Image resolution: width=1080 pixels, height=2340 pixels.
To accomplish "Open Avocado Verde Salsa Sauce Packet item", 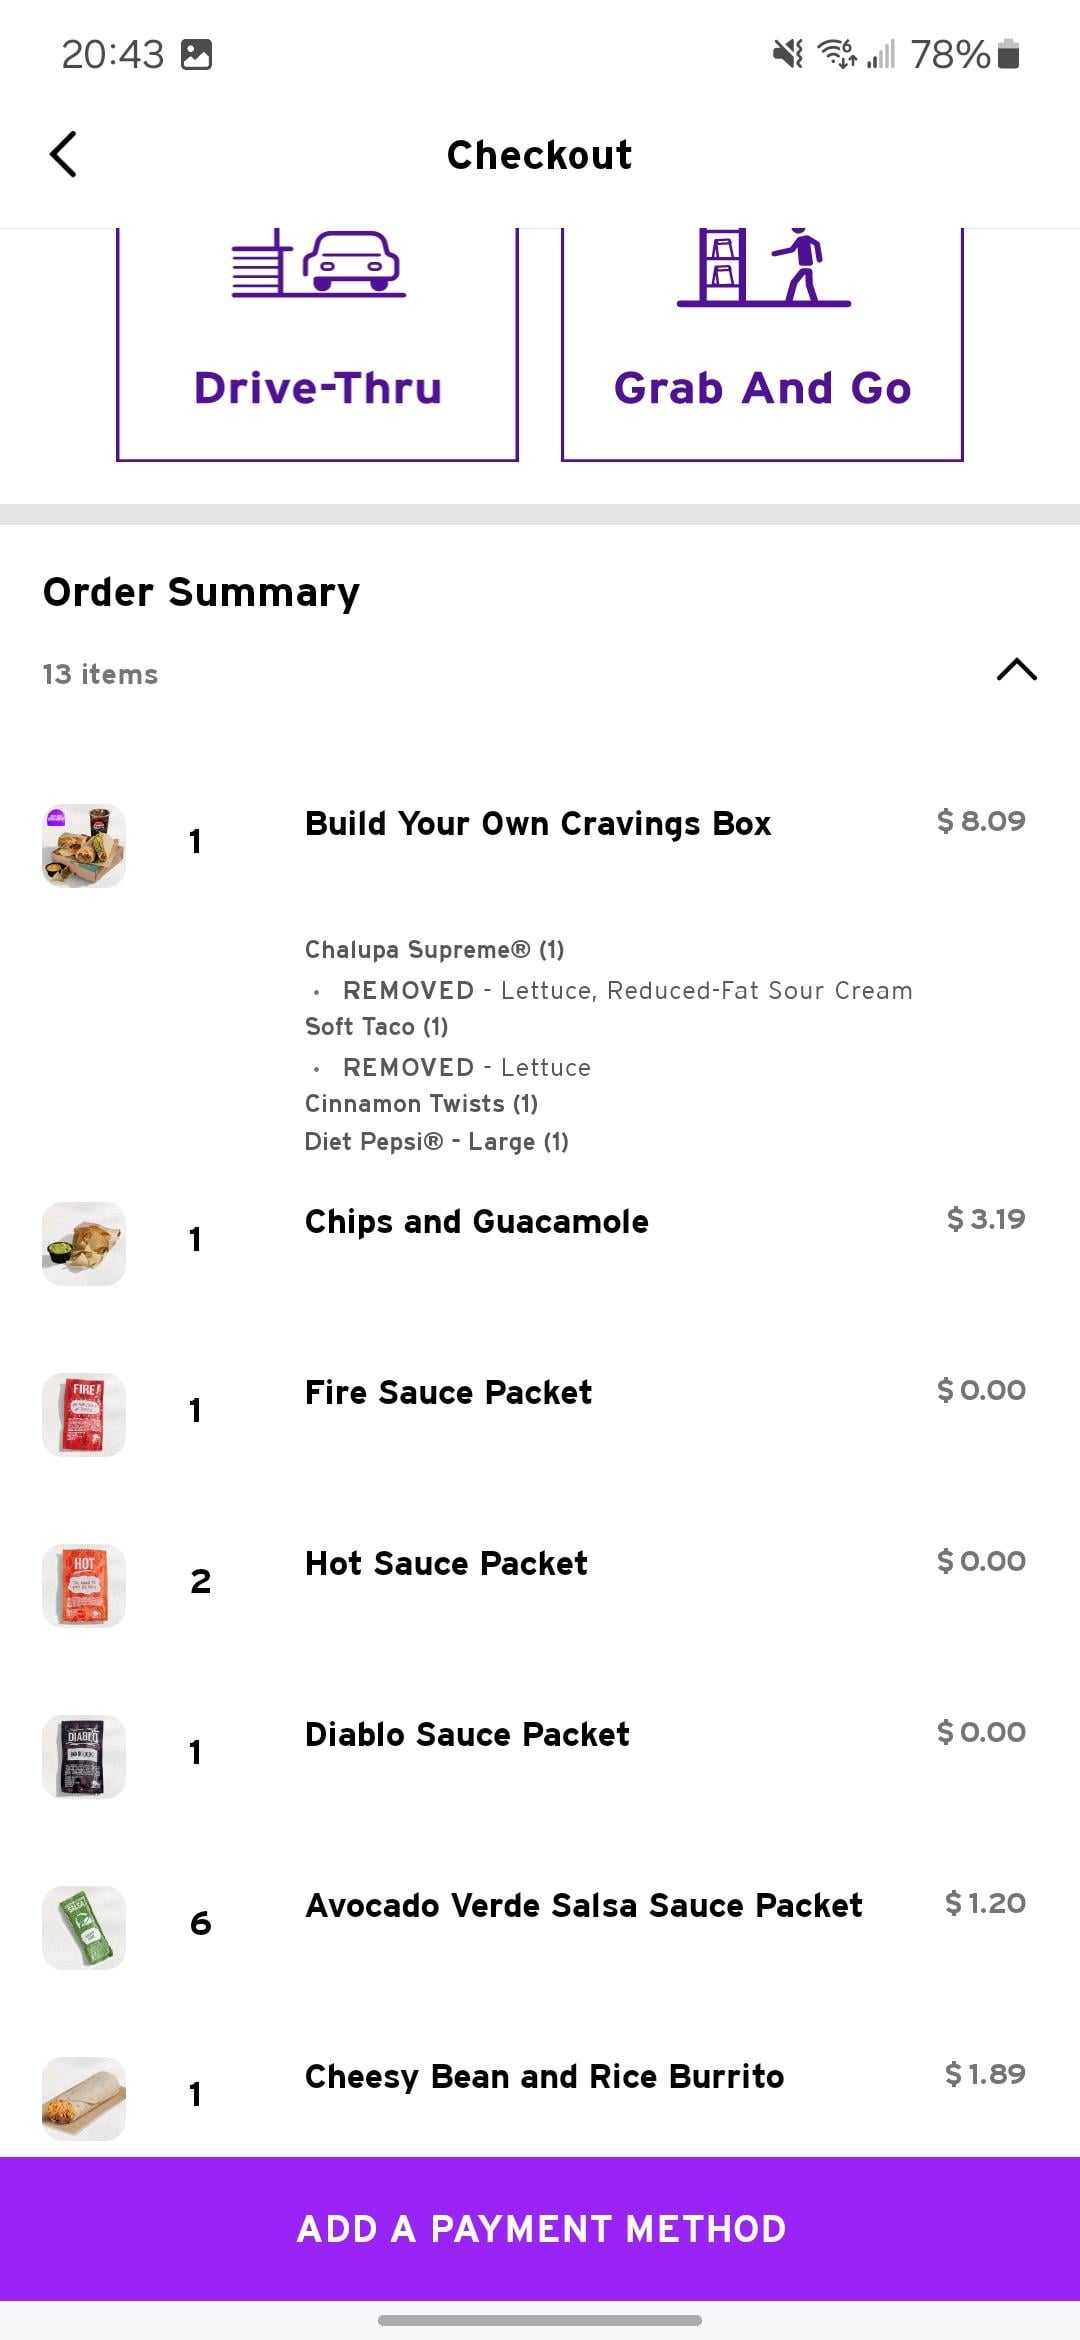I will [x=583, y=1906].
